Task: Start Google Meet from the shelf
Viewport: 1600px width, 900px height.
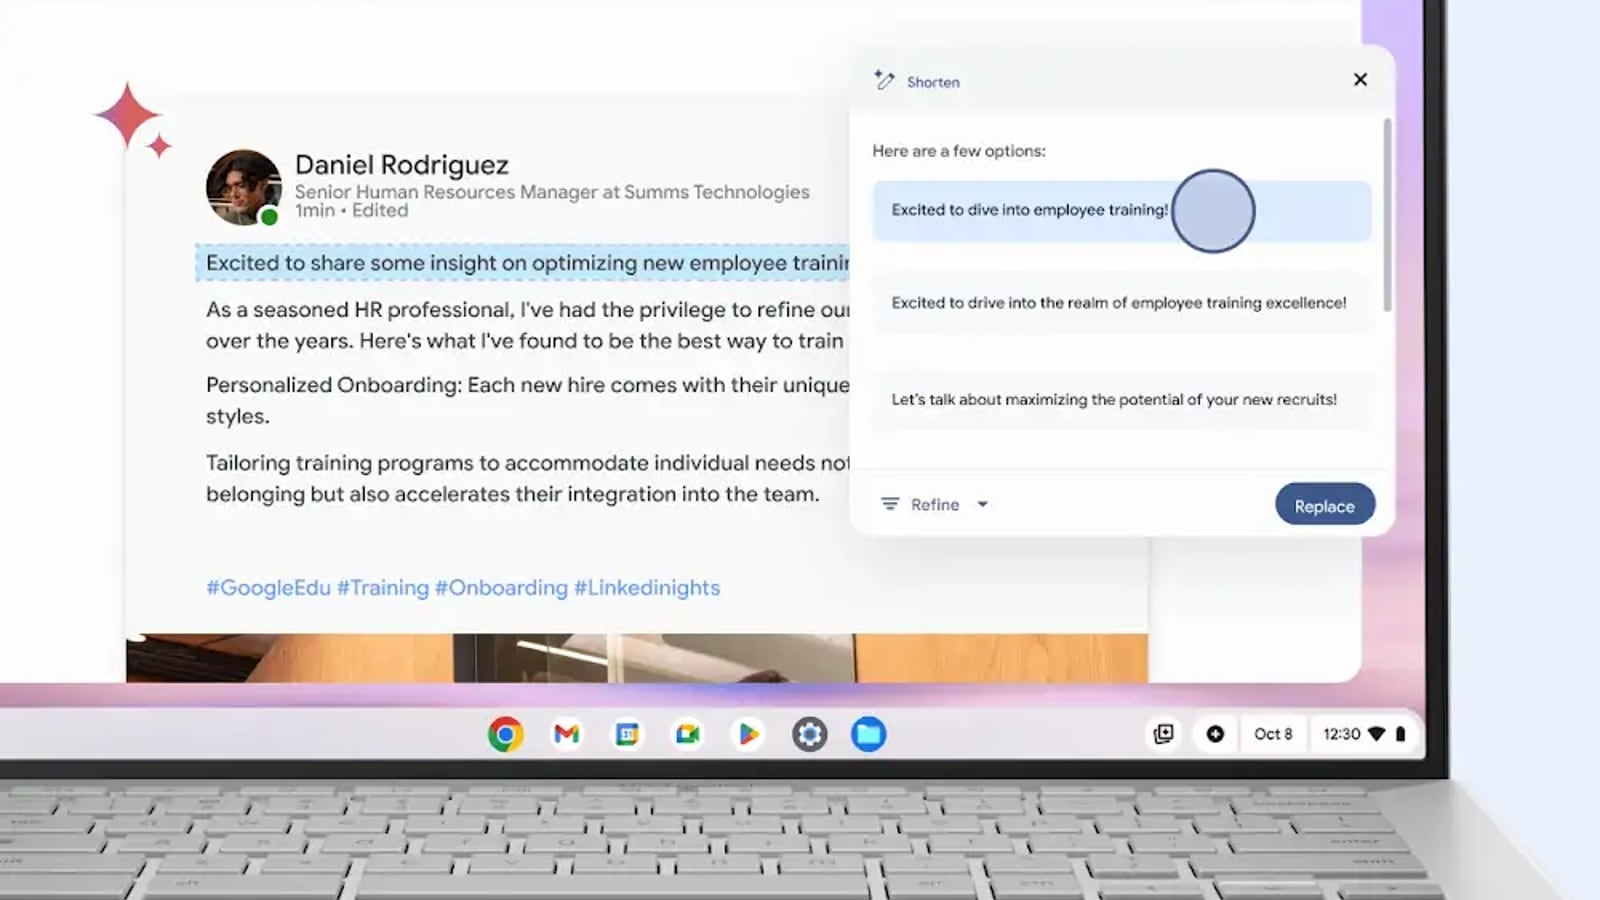Action: (x=688, y=734)
